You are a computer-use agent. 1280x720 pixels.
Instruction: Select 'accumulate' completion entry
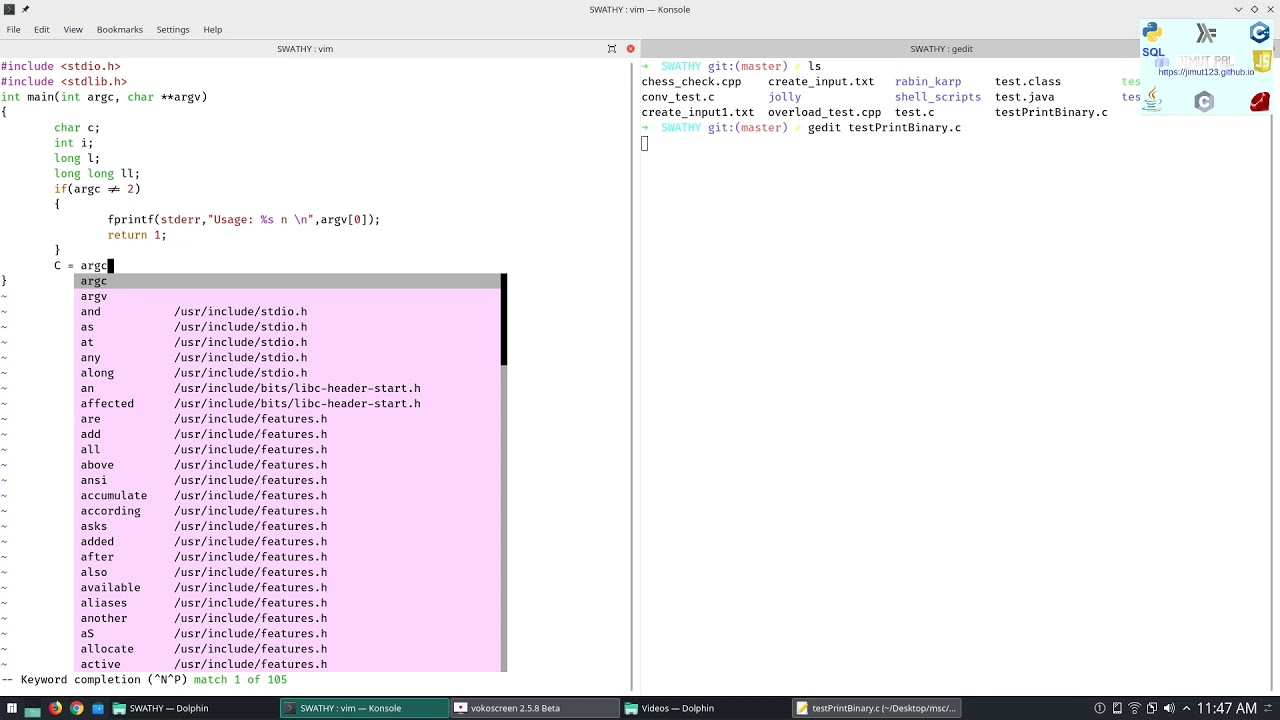point(288,496)
